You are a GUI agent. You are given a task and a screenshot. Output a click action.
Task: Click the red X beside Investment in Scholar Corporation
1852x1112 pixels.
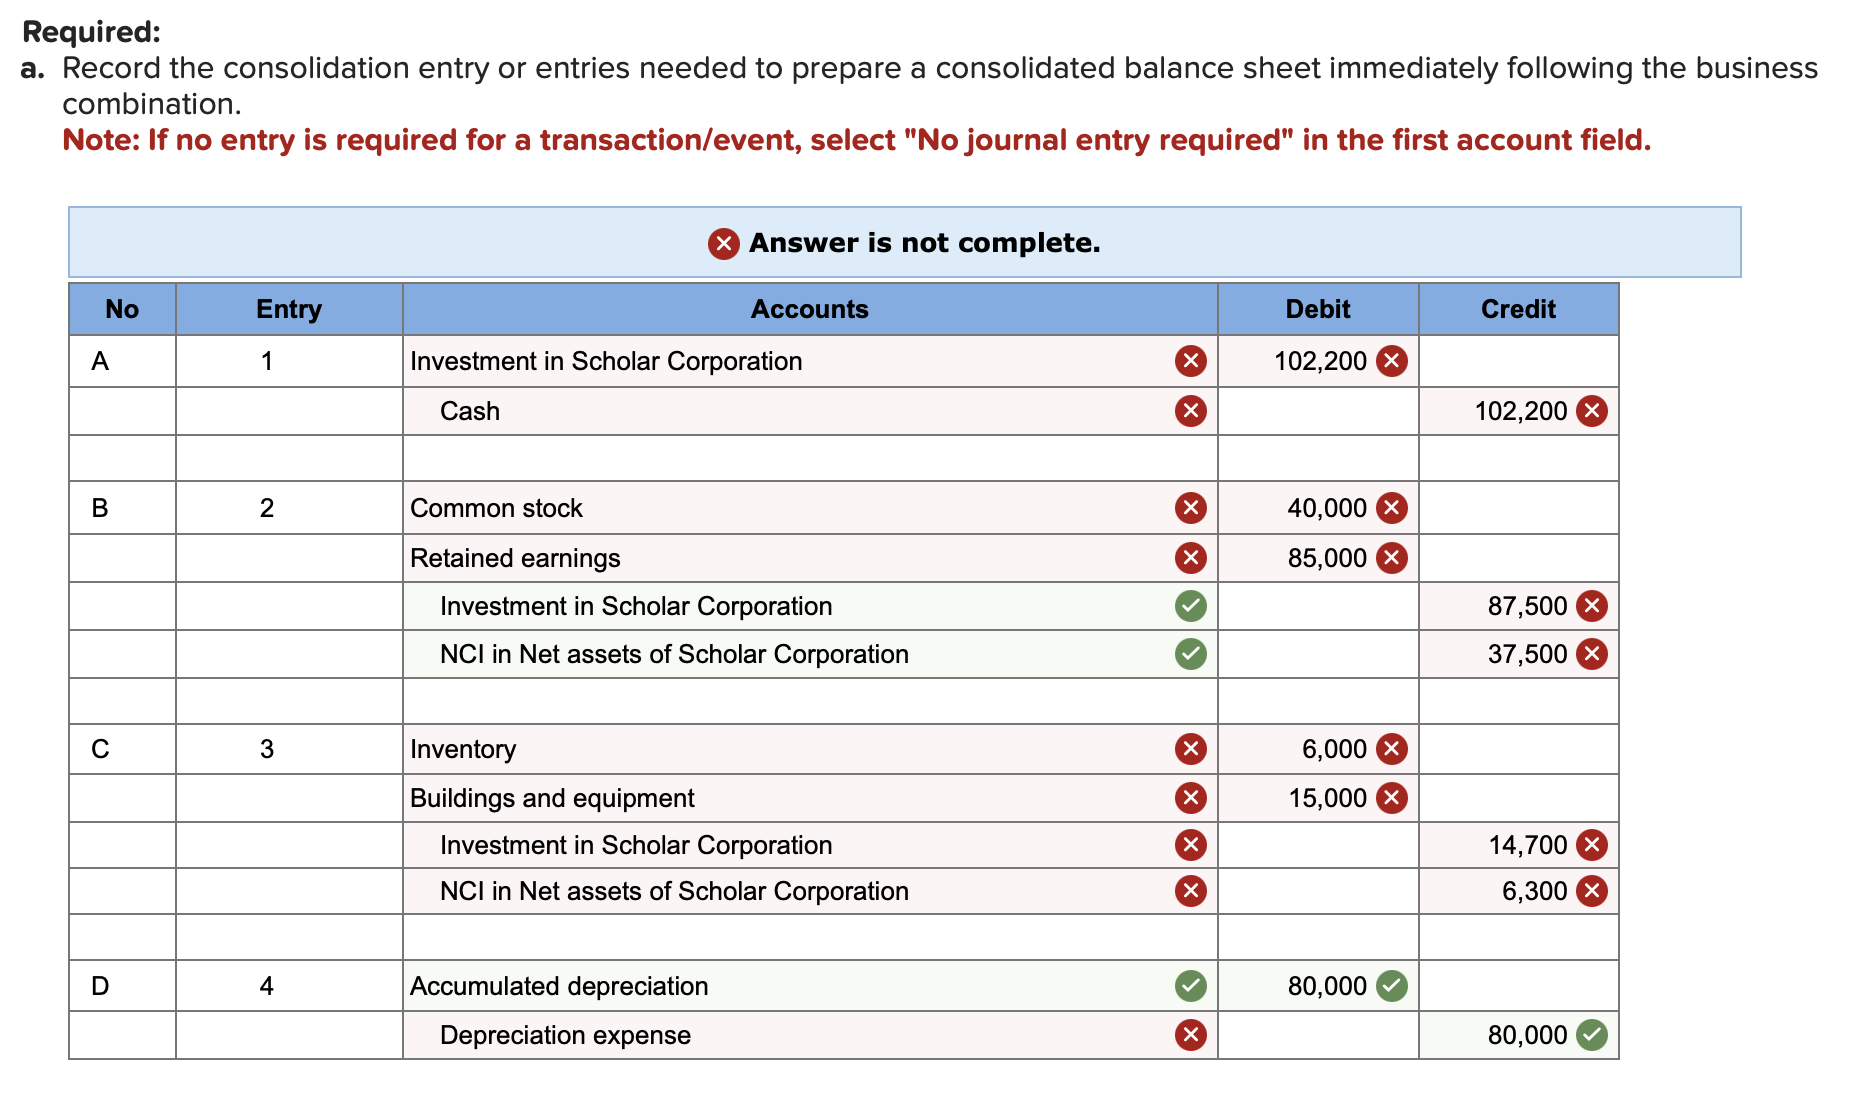pyautogui.click(x=1189, y=361)
